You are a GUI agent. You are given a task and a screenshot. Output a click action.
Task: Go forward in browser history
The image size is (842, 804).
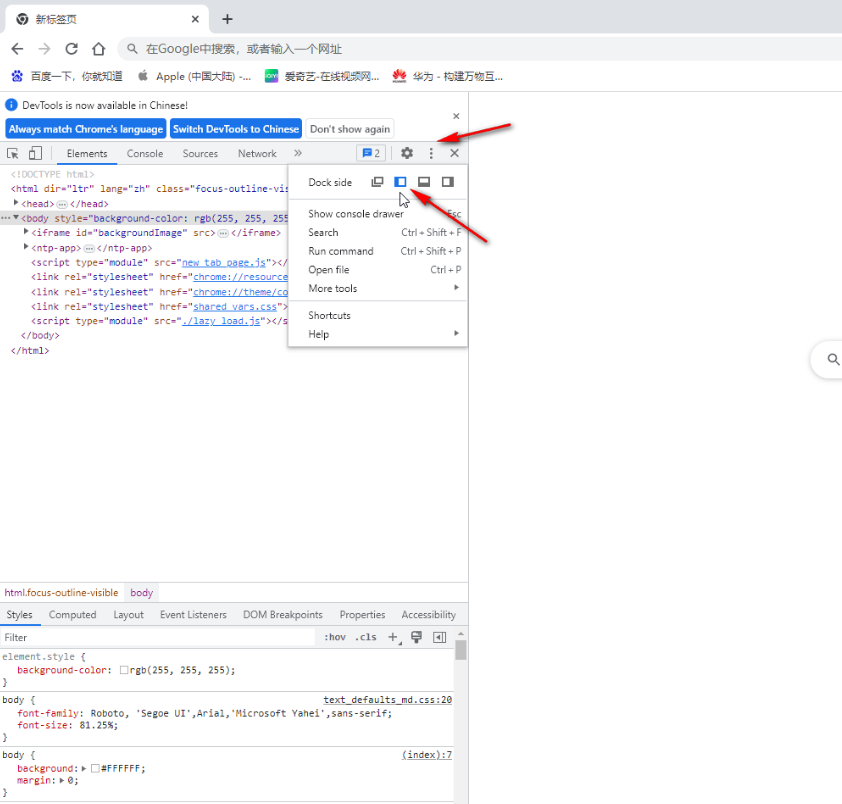pyautogui.click(x=45, y=49)
